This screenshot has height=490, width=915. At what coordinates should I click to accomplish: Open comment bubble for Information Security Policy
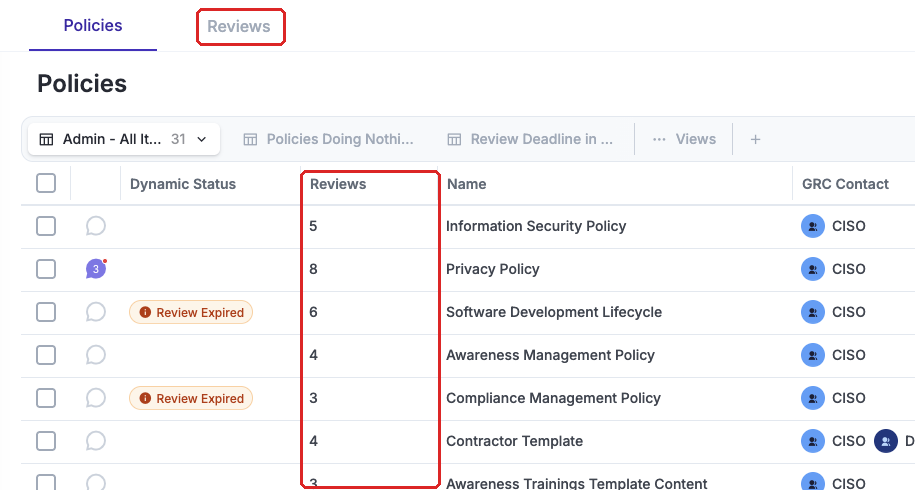click(x=96, y=226)
